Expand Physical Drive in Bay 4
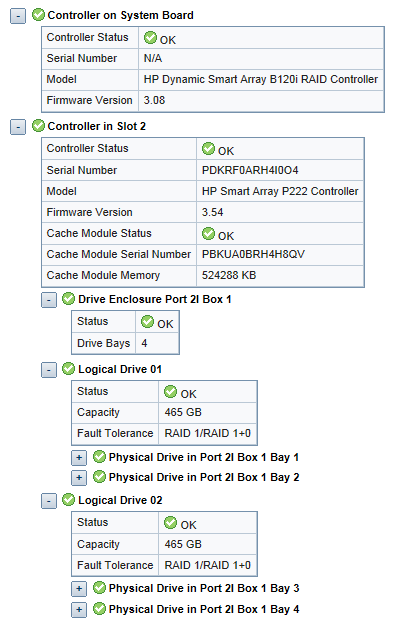Viewport: 418px width, 628px height. (79, 610)
